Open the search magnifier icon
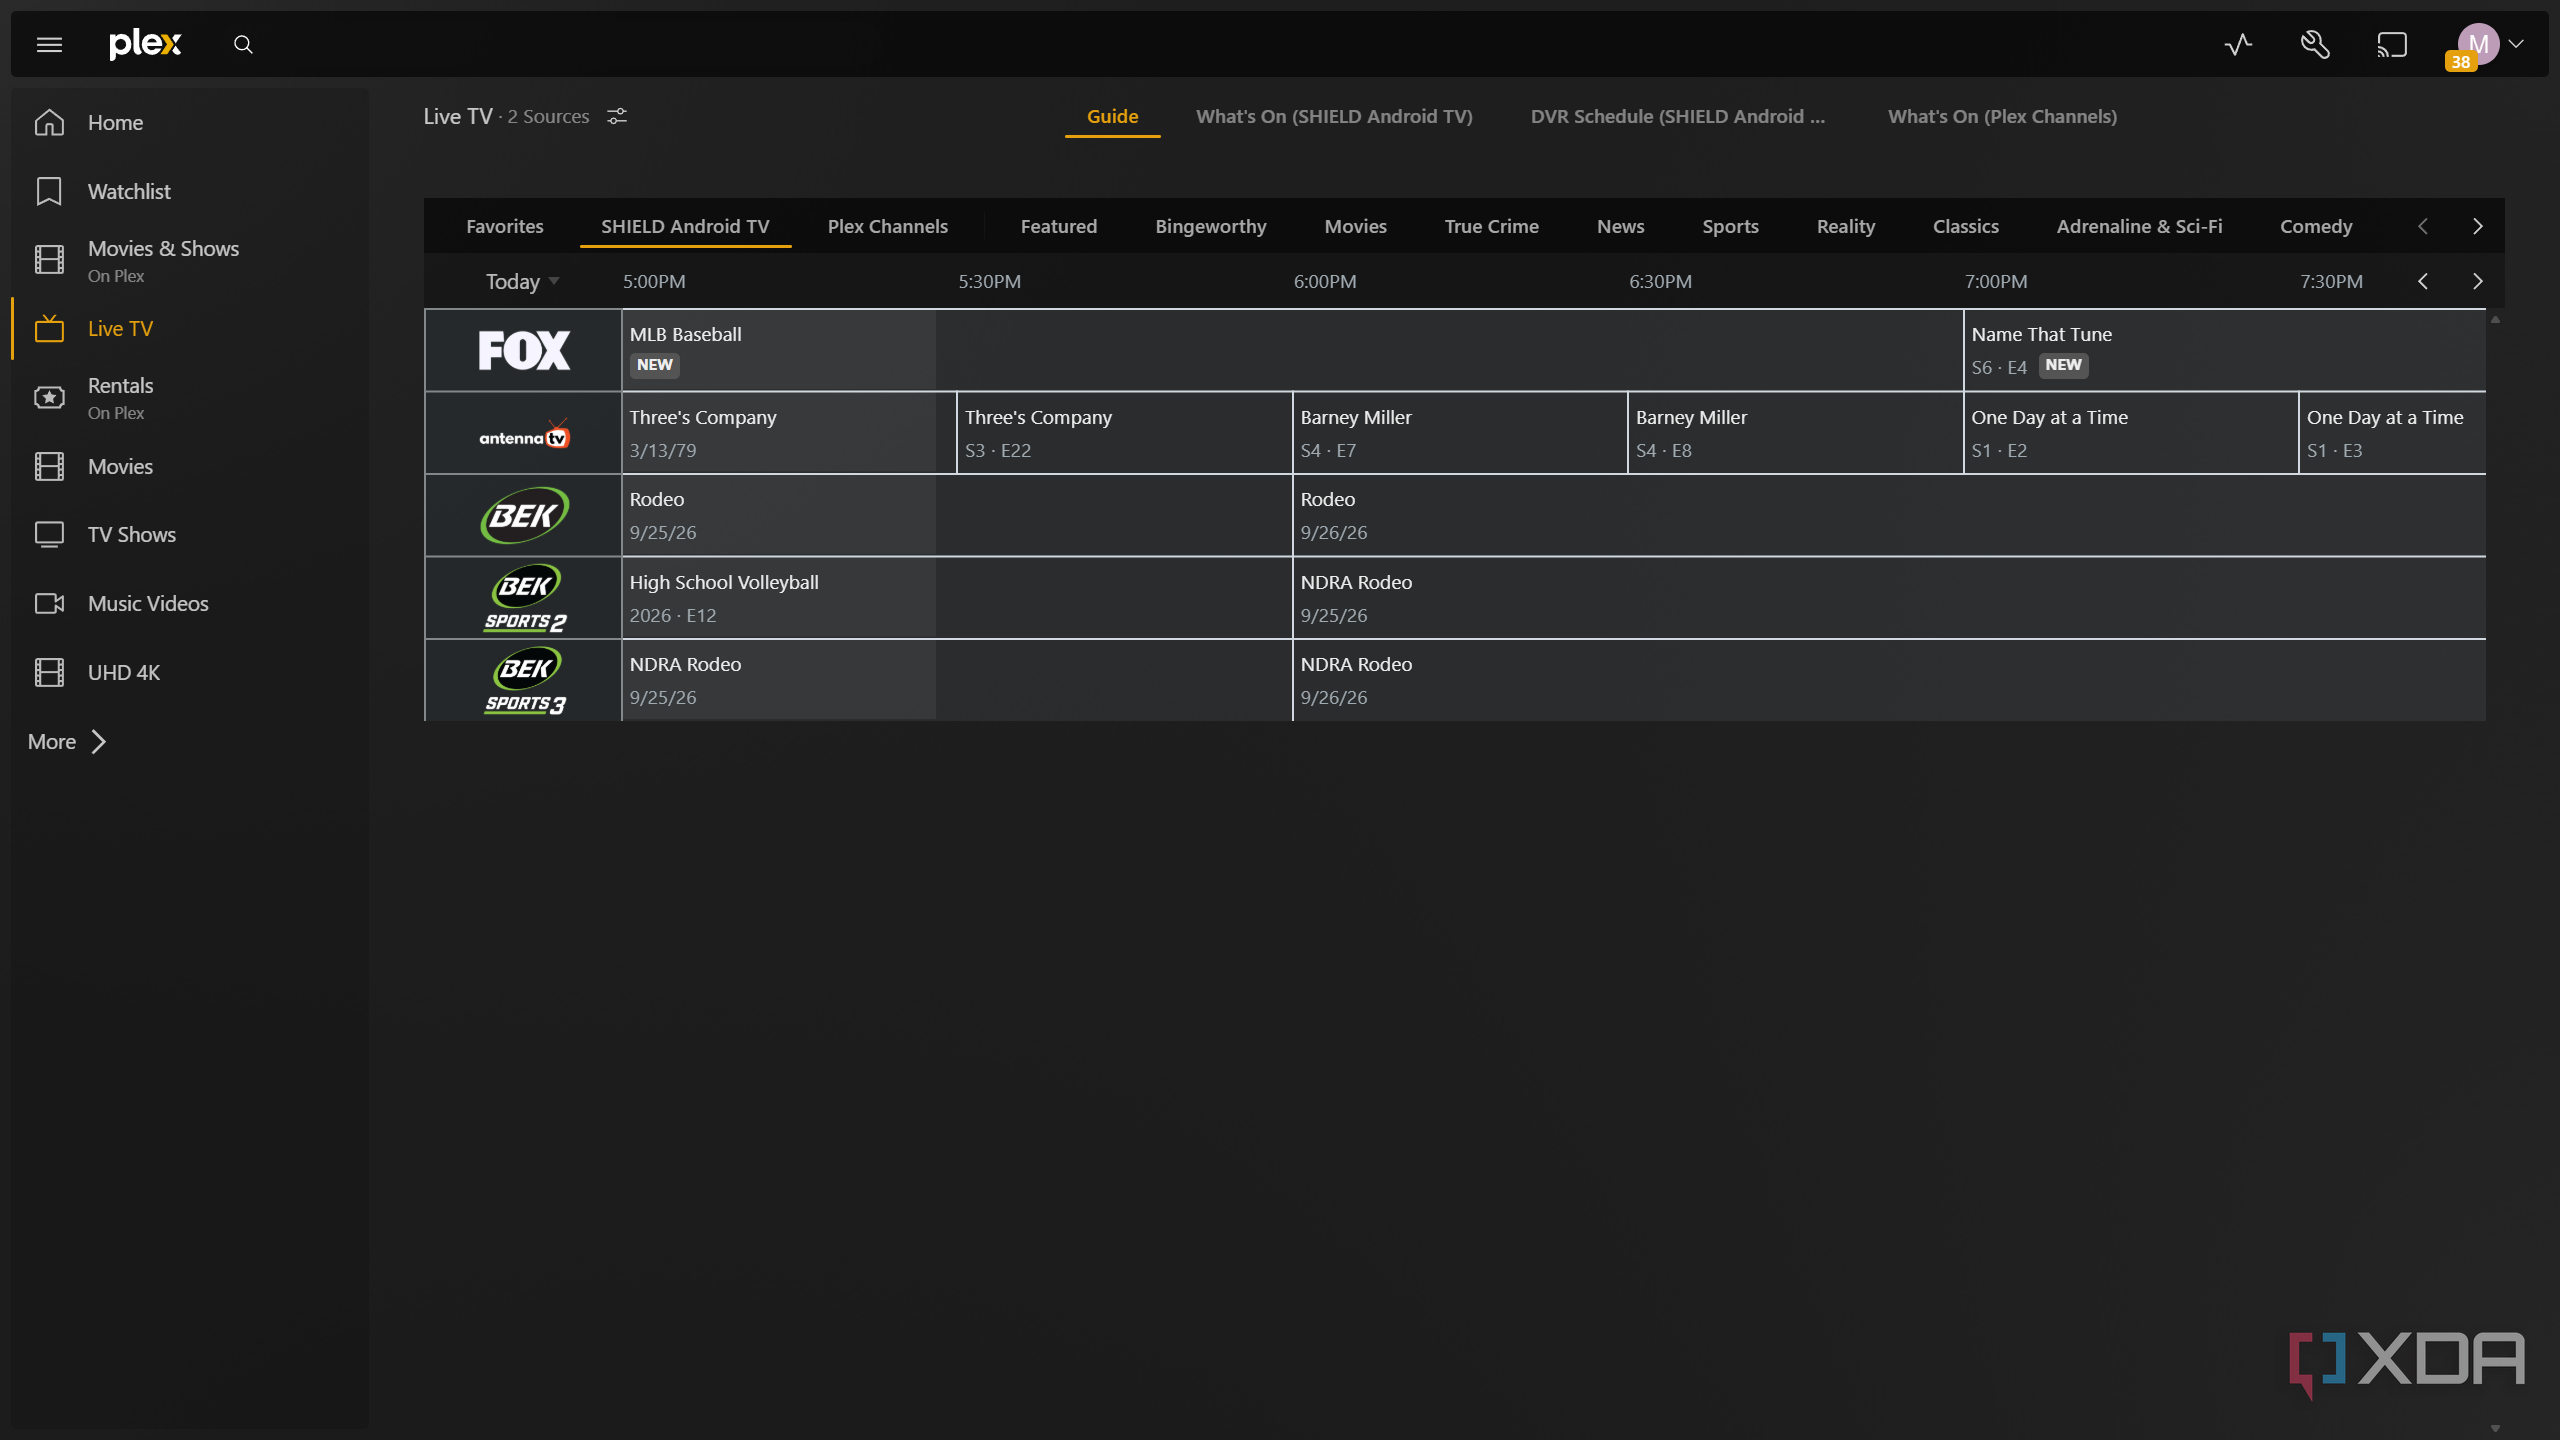2560x1440 pixels. click(x=243, y=44)
